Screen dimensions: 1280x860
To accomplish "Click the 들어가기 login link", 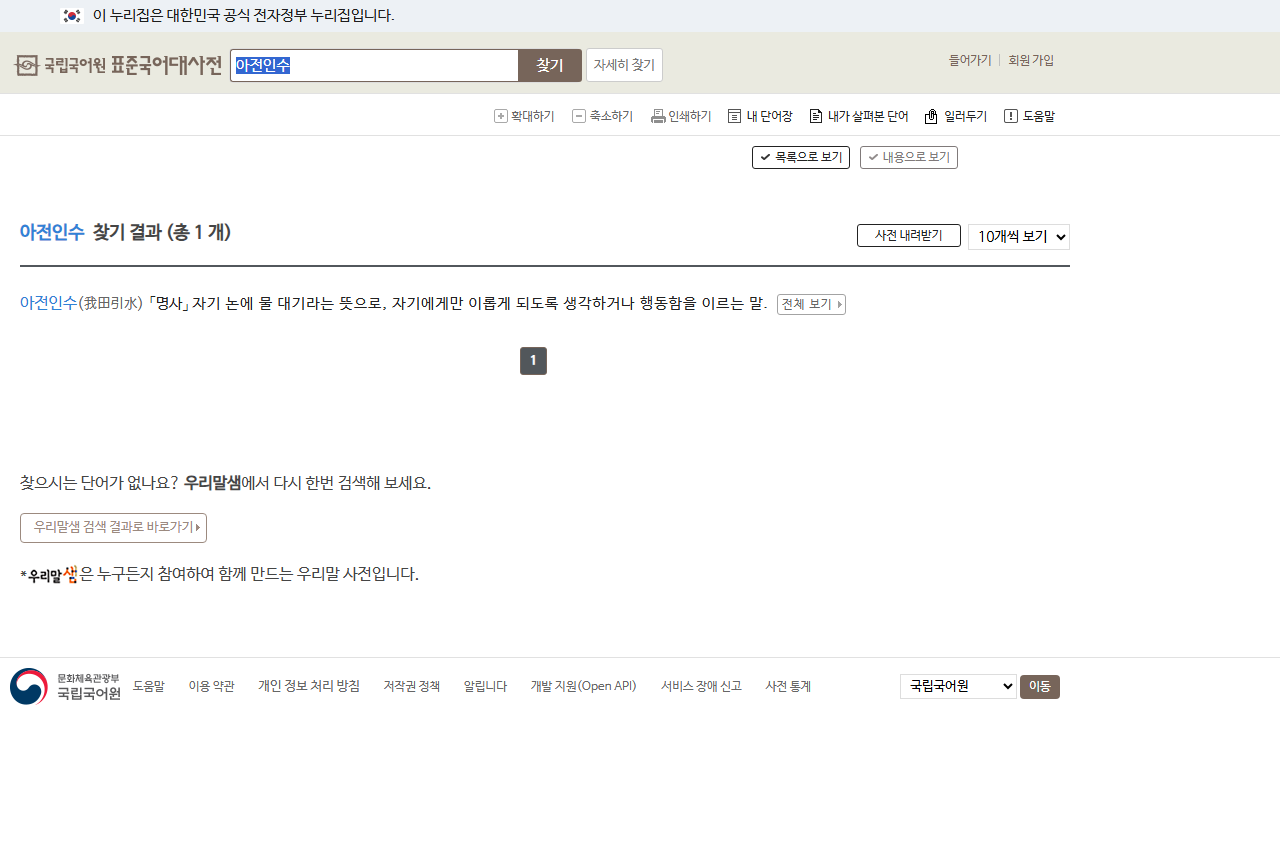I will pyautogui.click(x=970, y=60).
